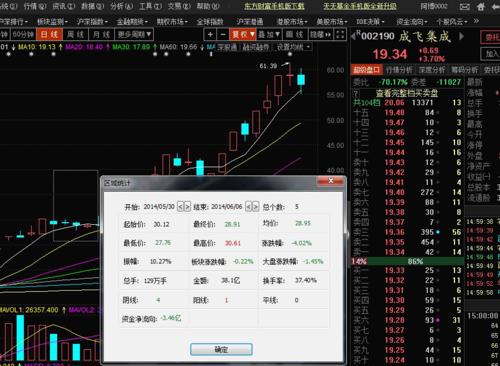Open the 更多周期 more periods dropdown

pyautogui.click(x=134, y=34)
